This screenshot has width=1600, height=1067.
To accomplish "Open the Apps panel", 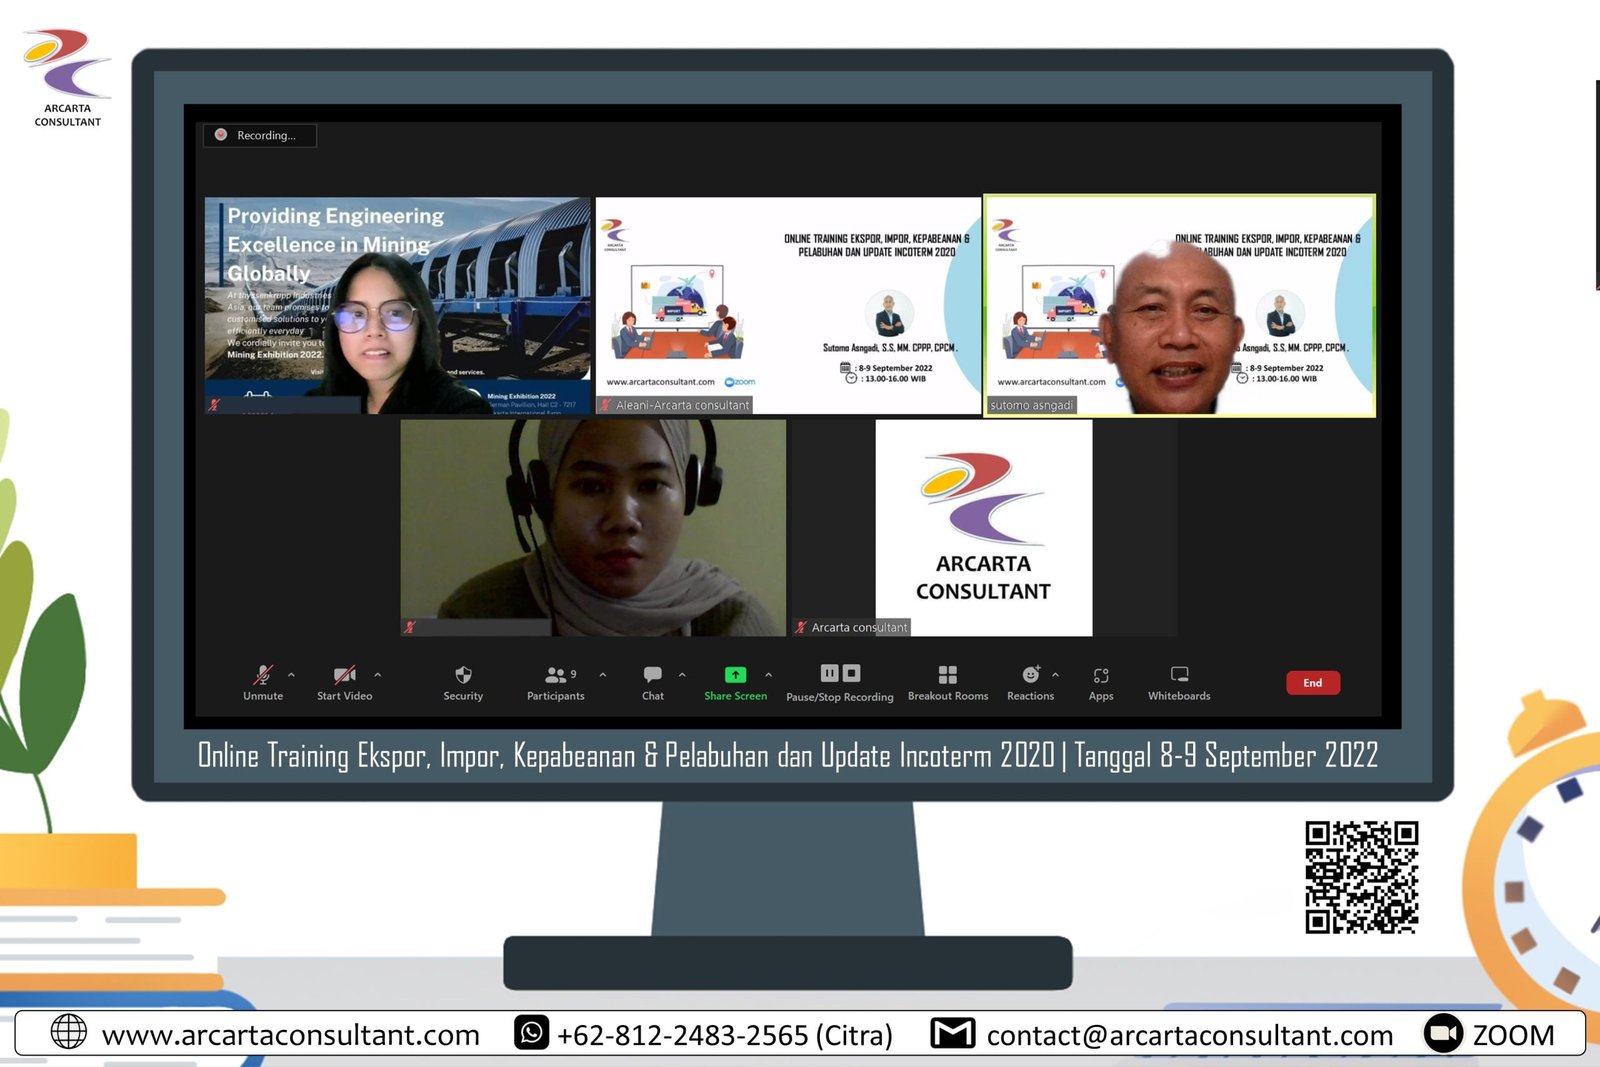I will tap(1100, 676).
